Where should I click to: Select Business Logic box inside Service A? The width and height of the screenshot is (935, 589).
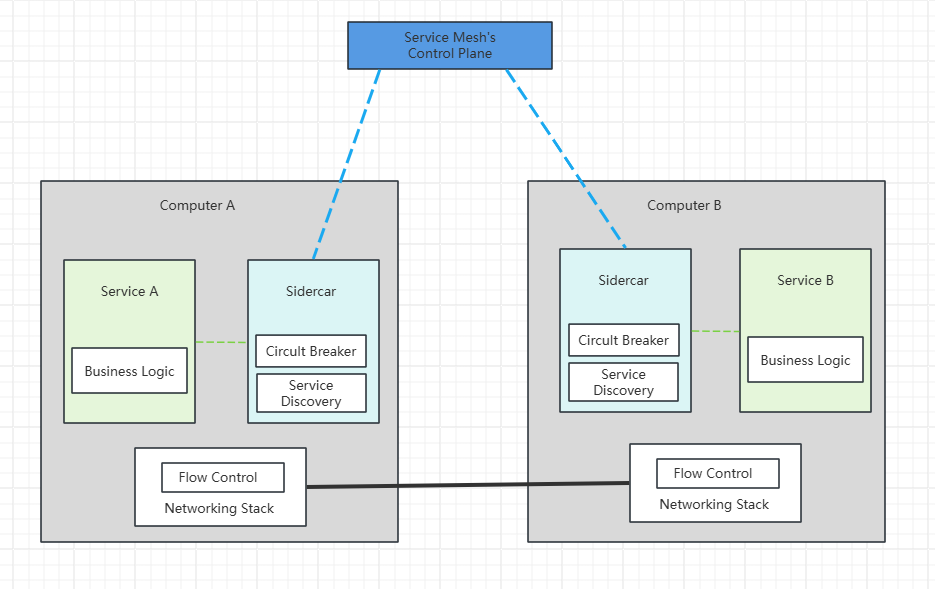click(129, 371)
